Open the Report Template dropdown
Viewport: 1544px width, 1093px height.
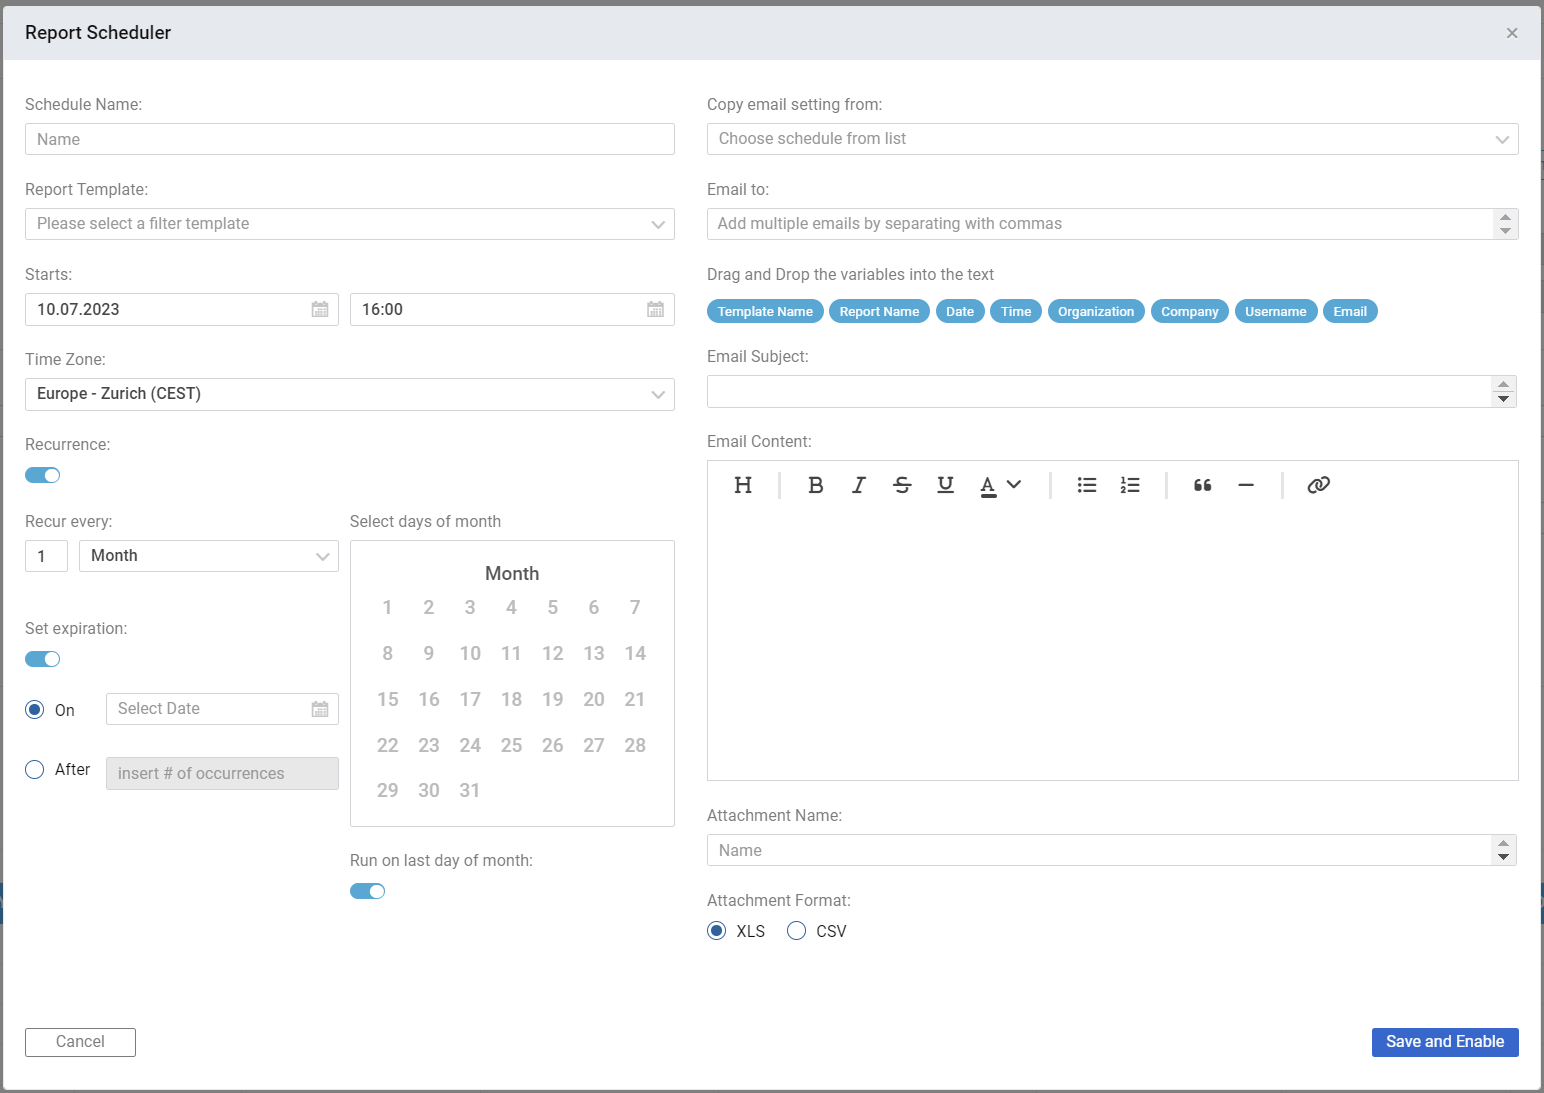350,224
